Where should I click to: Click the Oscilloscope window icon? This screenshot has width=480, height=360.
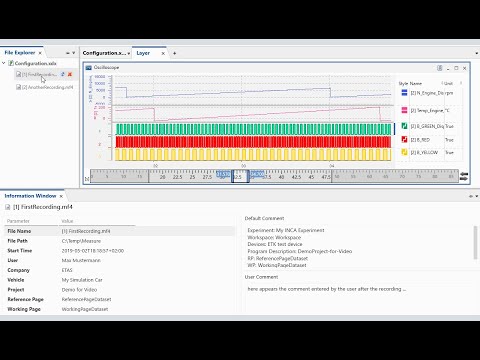[89, 68]
